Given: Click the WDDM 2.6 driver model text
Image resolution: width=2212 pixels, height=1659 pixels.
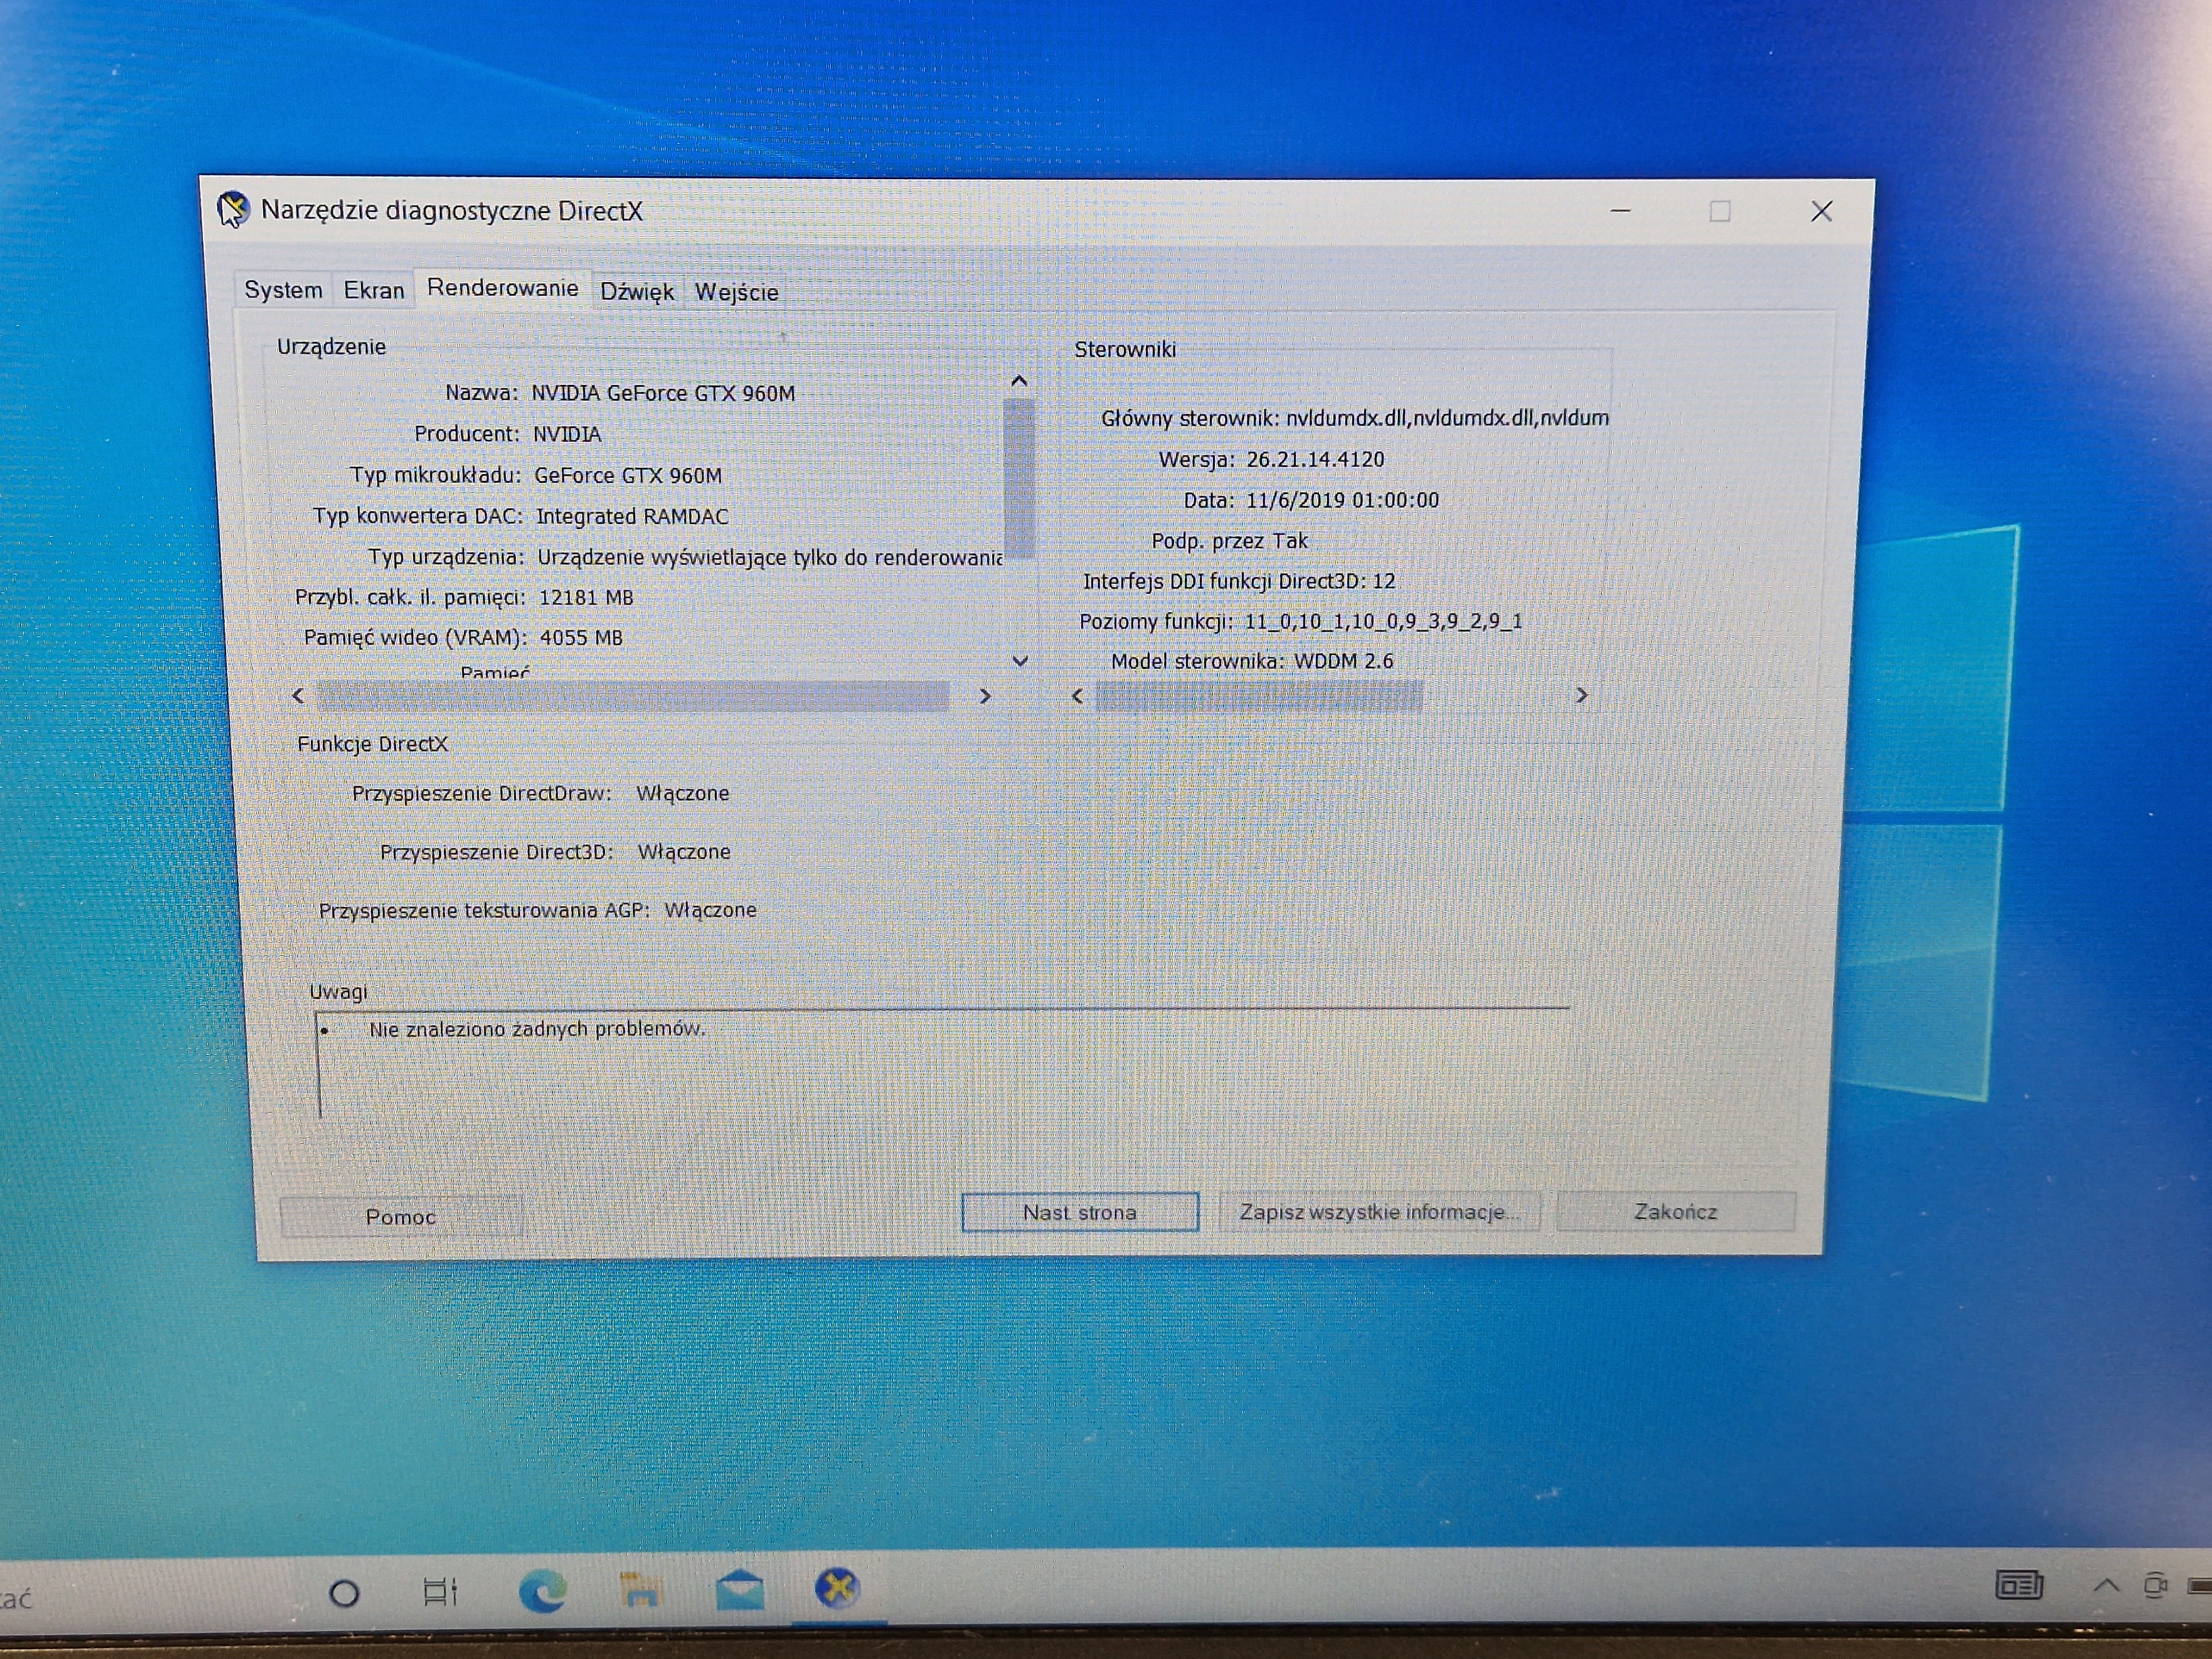Looking at the screenshot, I should tap(1343, 661).
